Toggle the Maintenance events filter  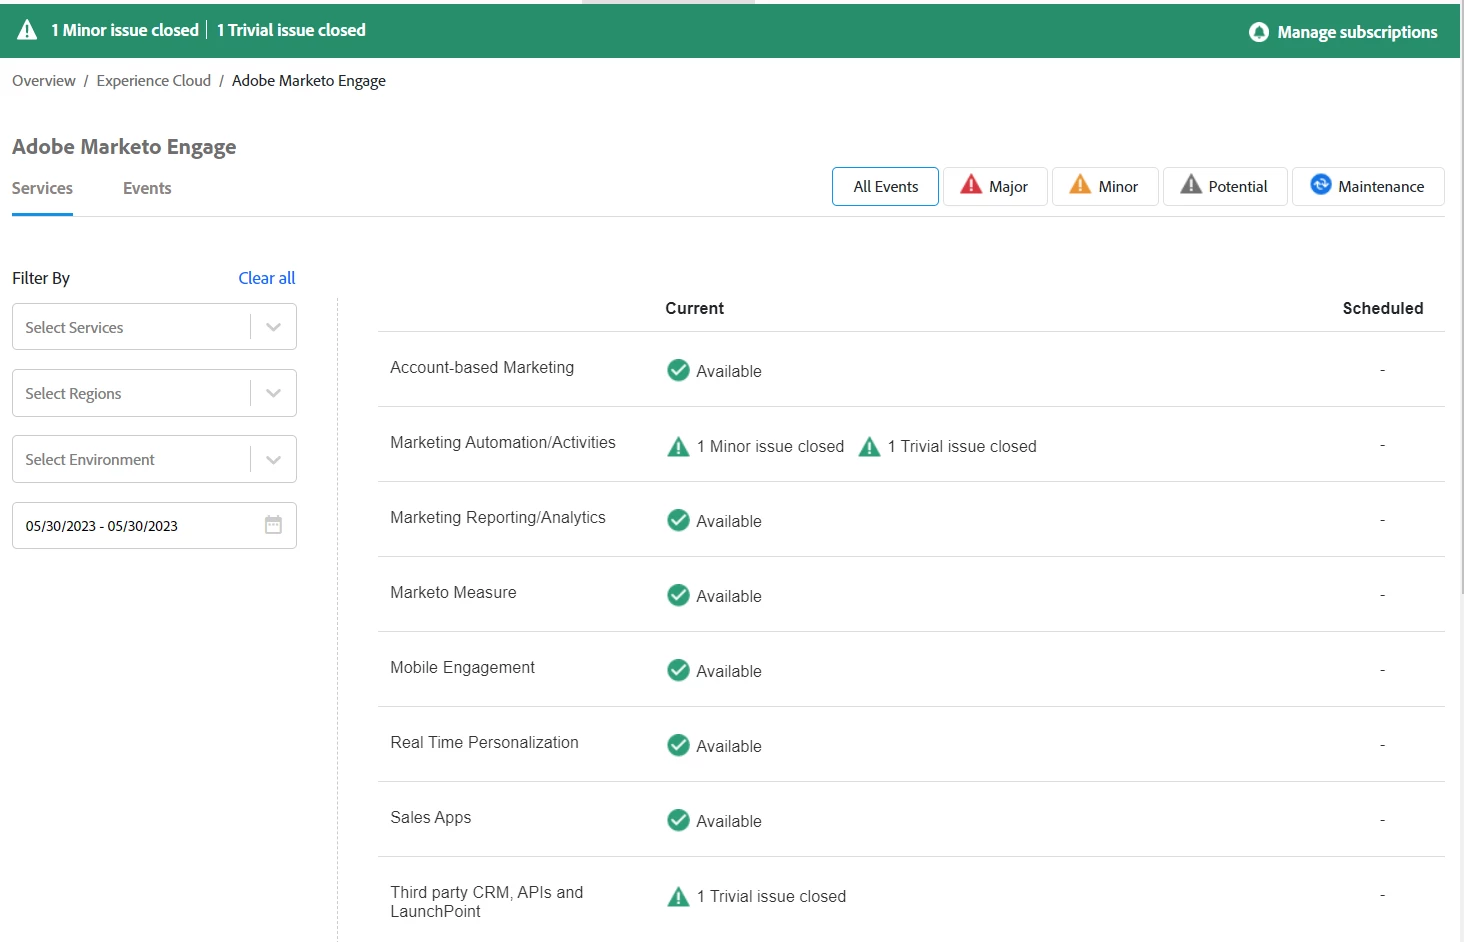1368,186
